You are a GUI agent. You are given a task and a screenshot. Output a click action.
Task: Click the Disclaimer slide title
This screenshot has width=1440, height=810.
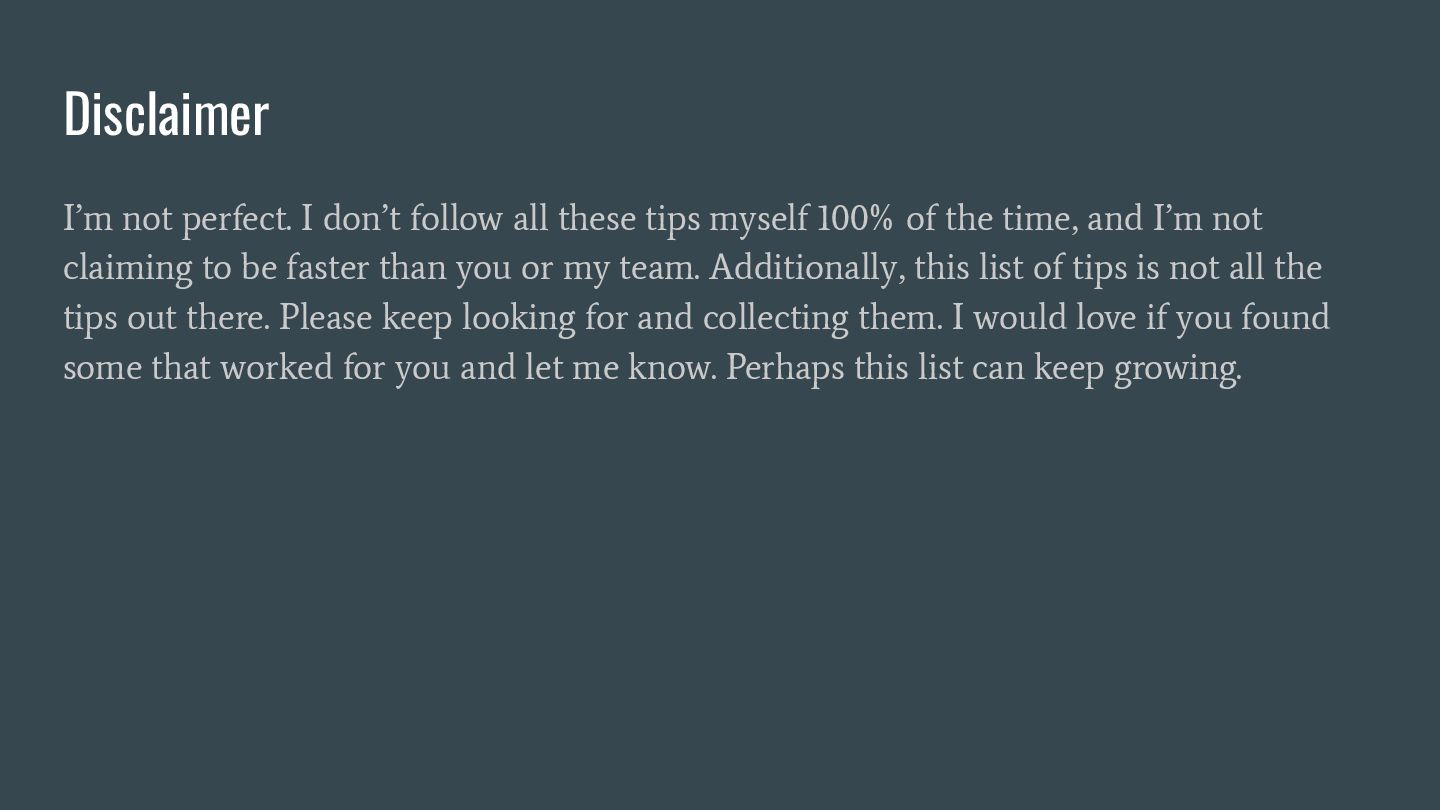166,113
